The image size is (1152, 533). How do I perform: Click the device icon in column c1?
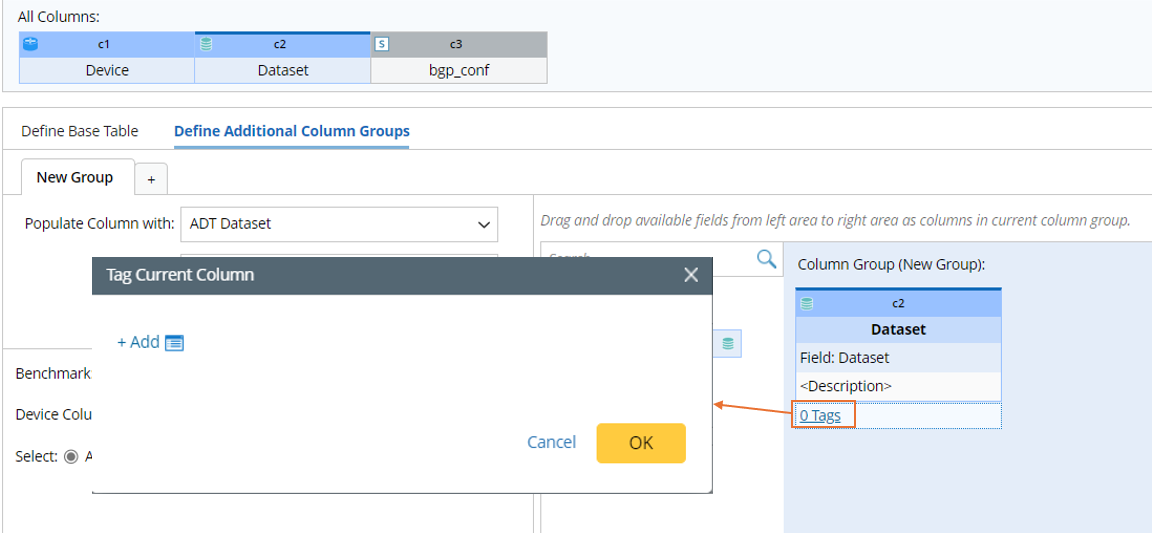31,44
